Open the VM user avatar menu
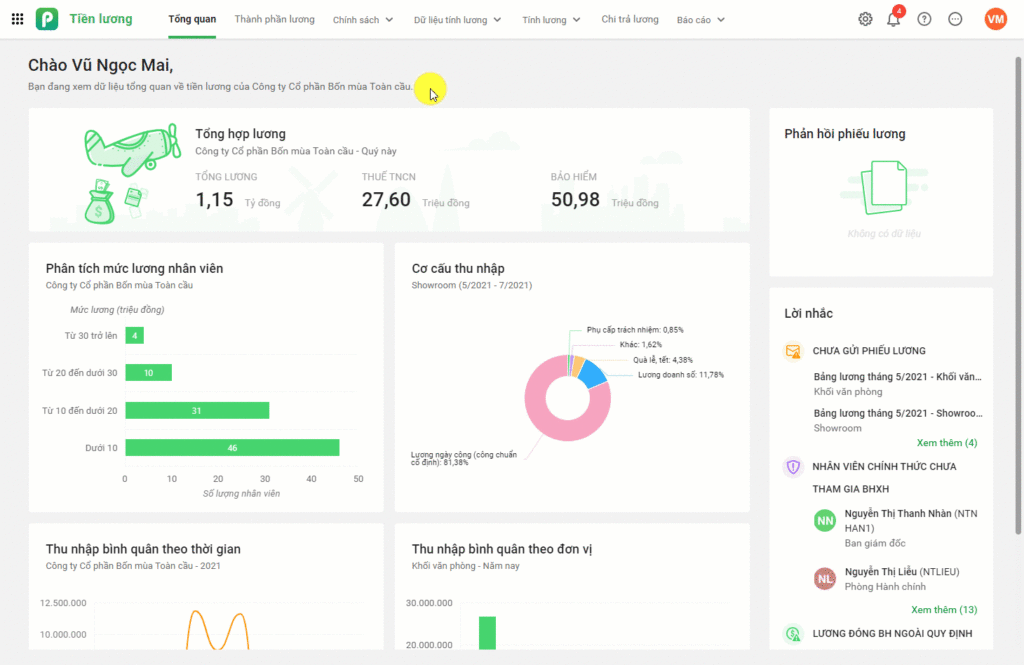Viewport: 1024px width, 665px height. [x=995, y=19]
